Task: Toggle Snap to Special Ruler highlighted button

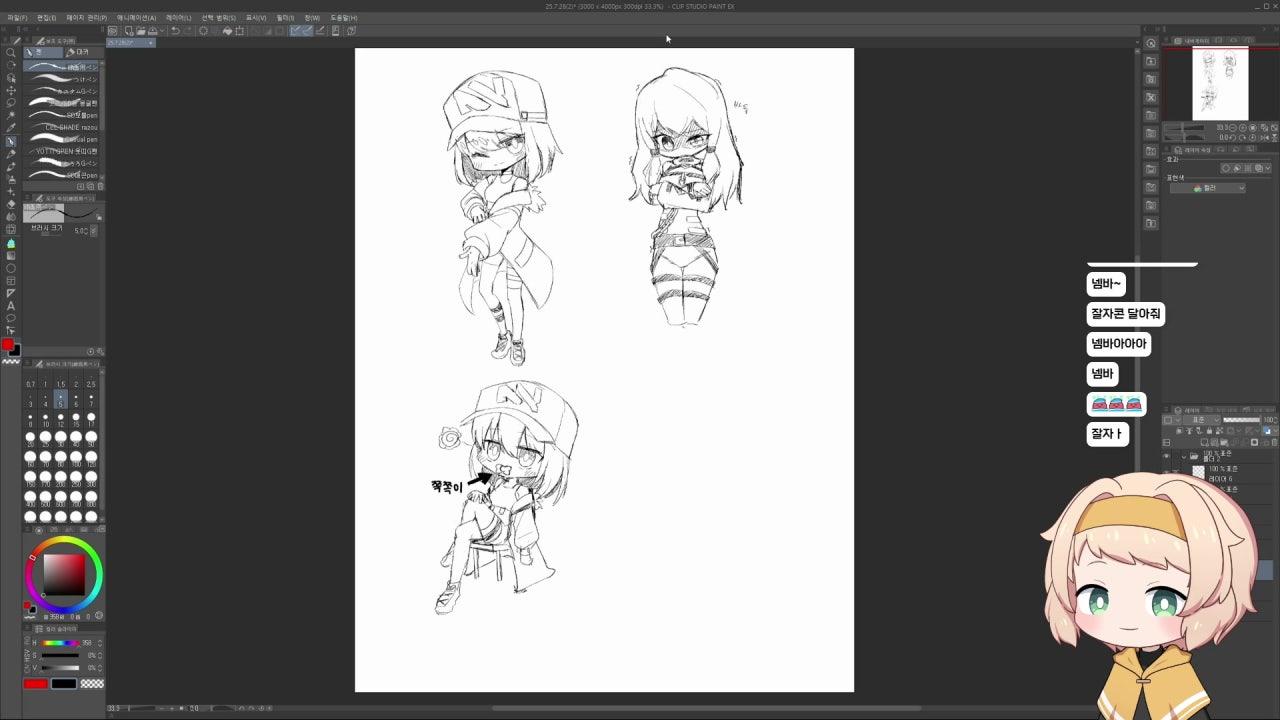Action: (x=309, y=30)
